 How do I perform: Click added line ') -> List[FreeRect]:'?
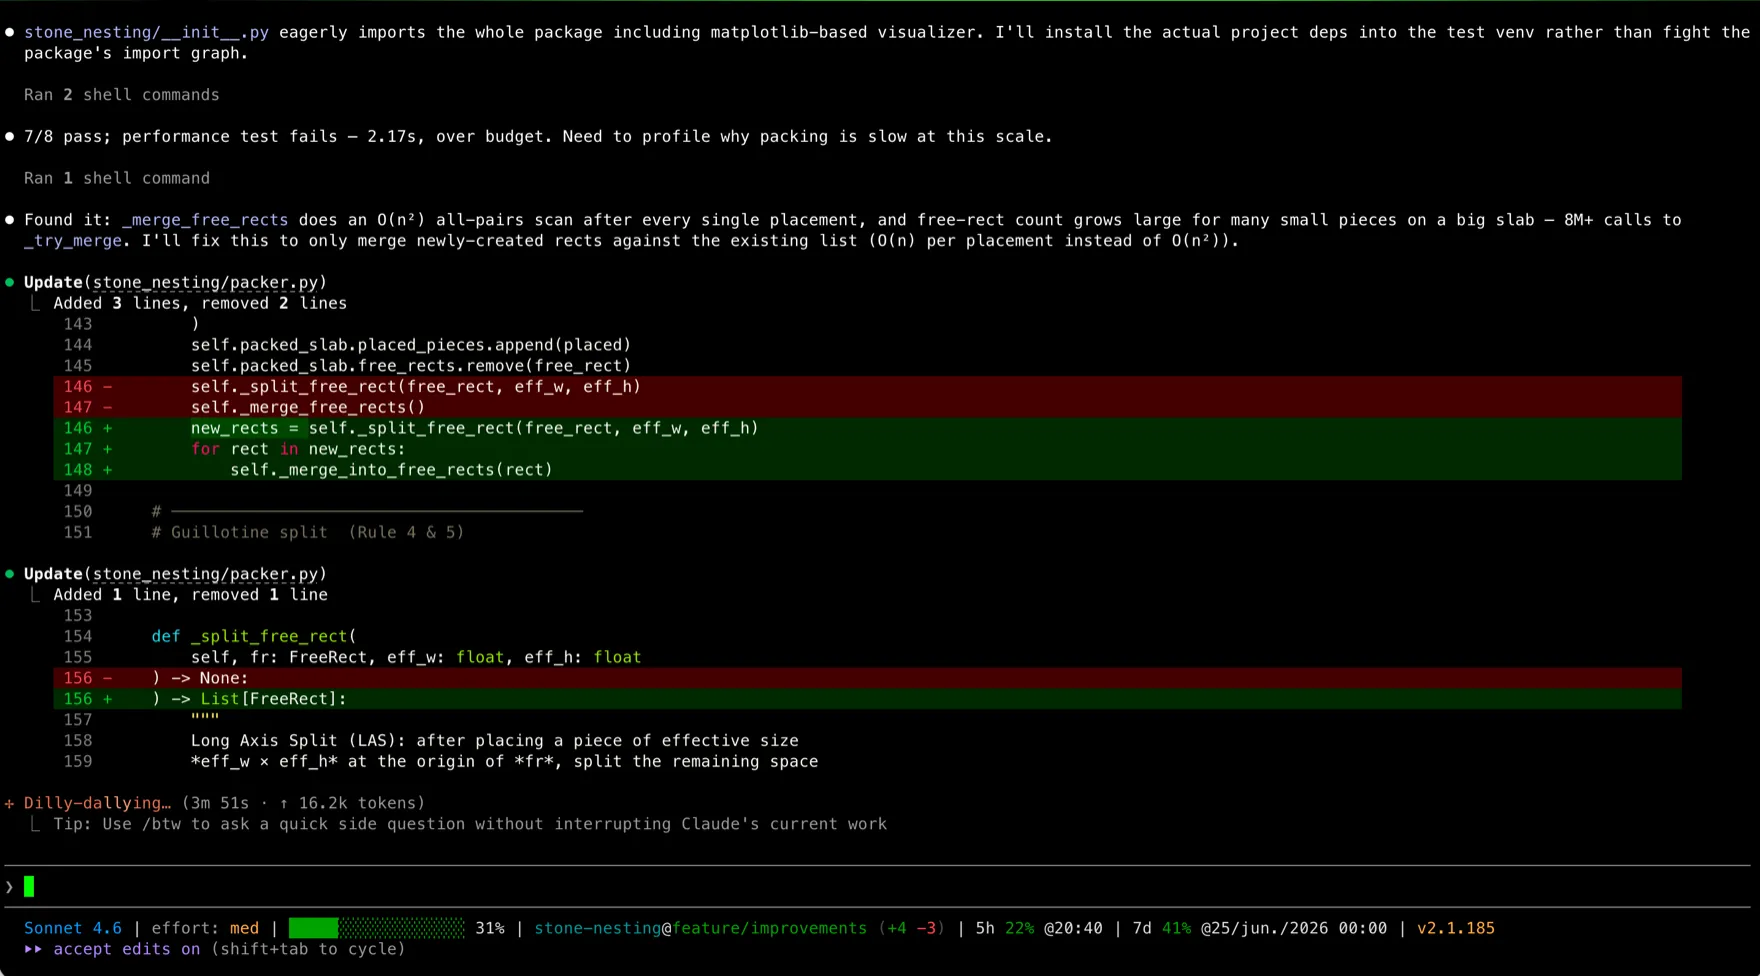click(868, 699)
